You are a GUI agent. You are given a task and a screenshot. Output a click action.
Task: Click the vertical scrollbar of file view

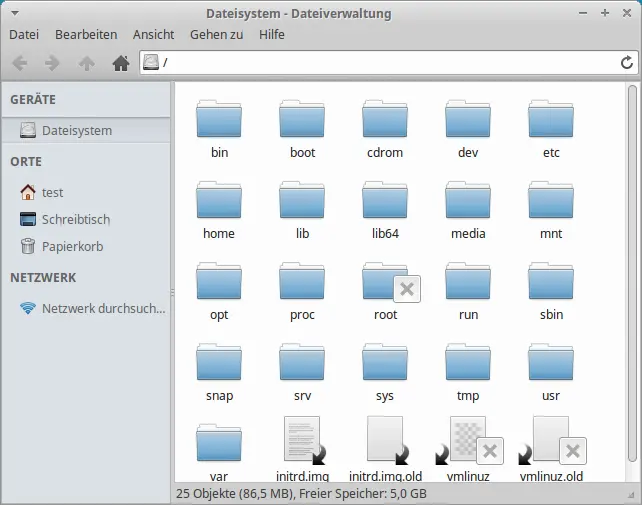coord(631,250)
